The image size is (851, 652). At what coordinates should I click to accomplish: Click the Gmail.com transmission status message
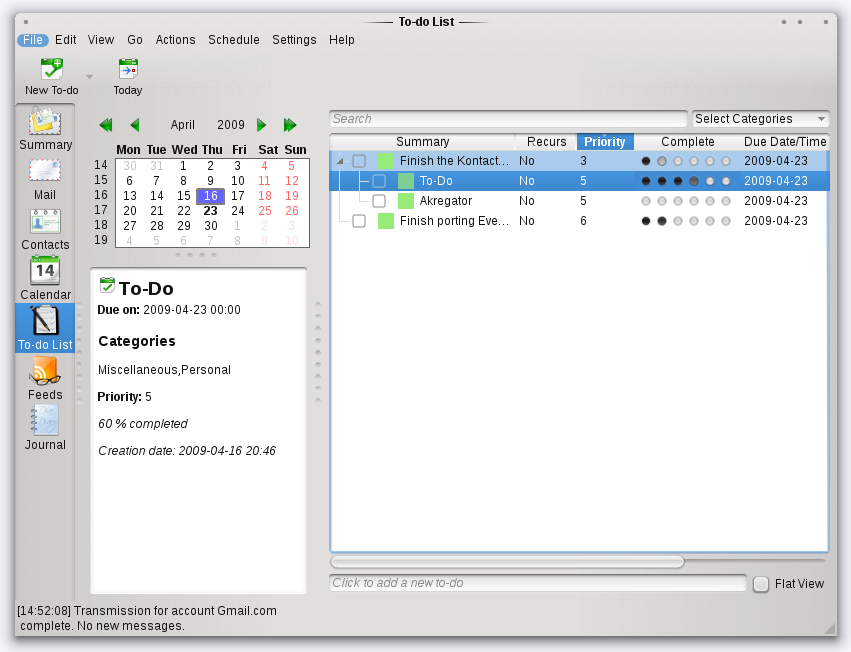[x=147, y=618]
